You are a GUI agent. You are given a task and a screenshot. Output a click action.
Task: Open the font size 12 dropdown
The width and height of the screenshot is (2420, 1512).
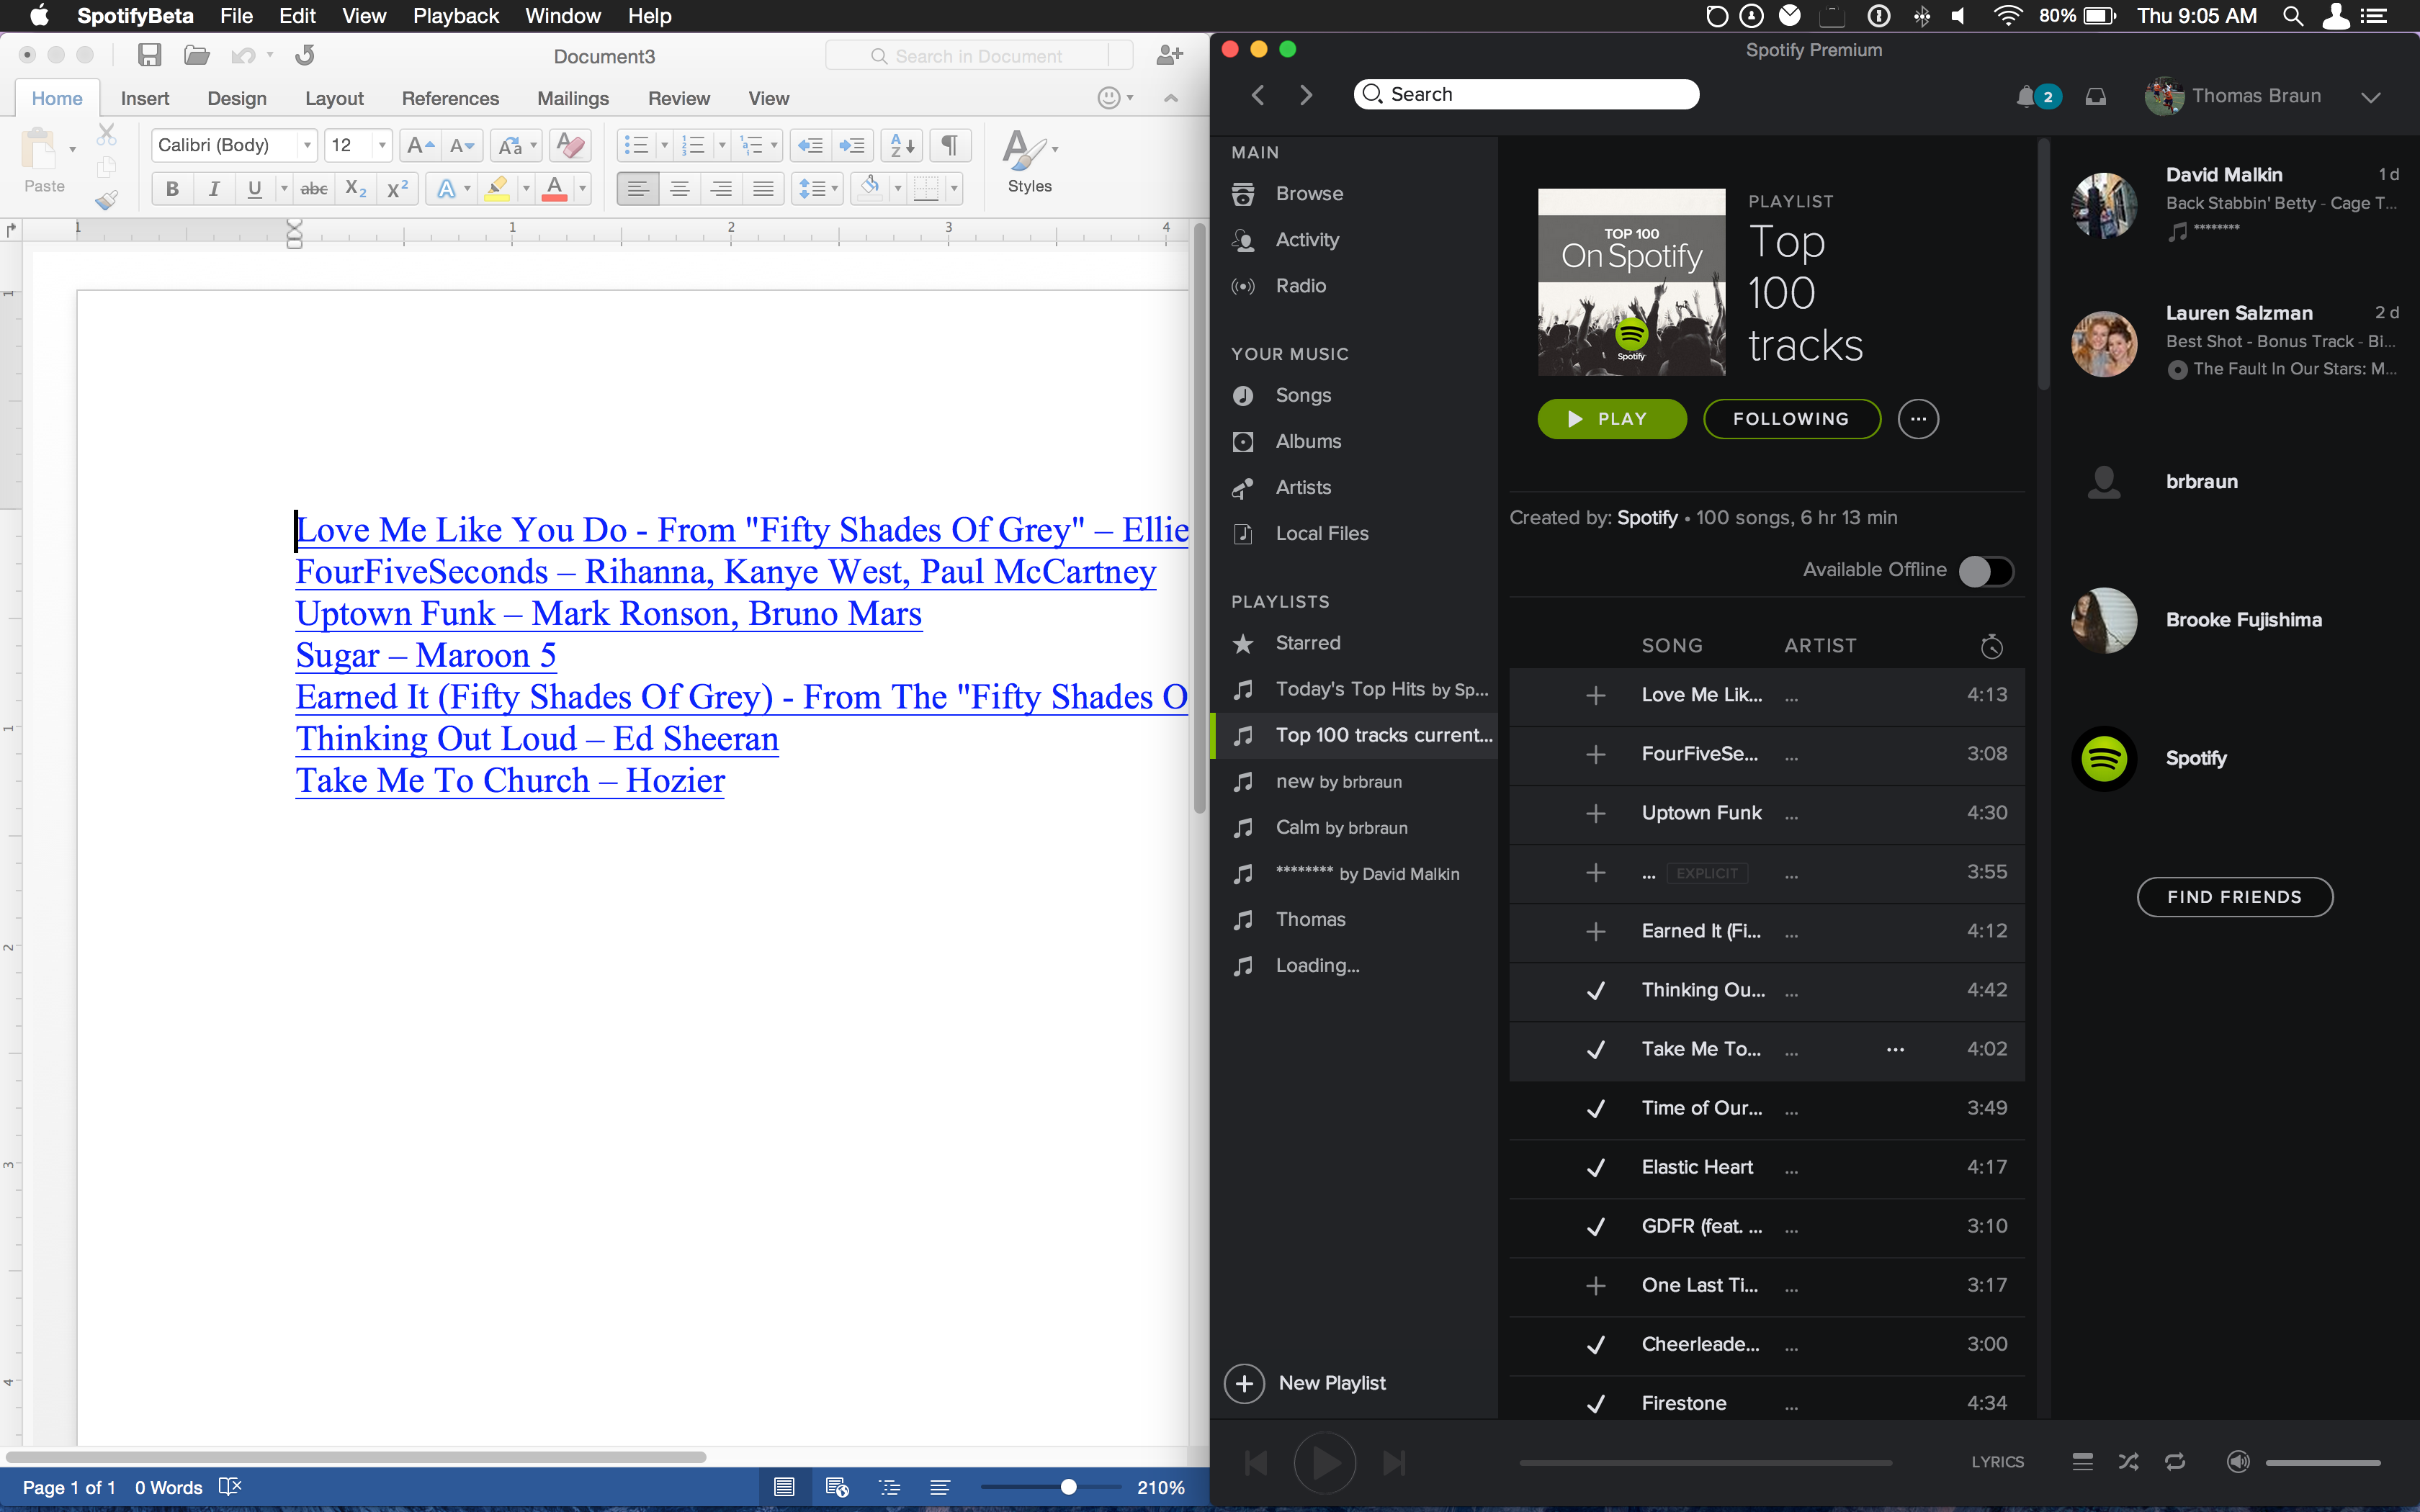click(382, 146)
